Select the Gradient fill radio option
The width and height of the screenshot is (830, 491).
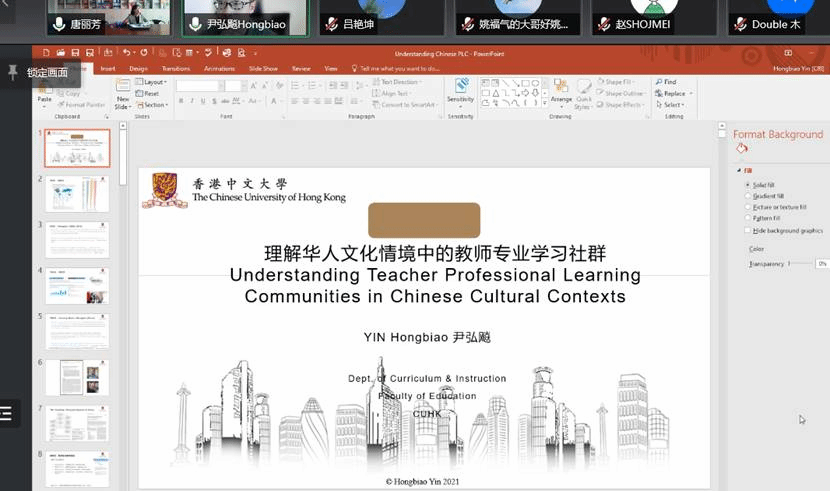tap(747, 196)
